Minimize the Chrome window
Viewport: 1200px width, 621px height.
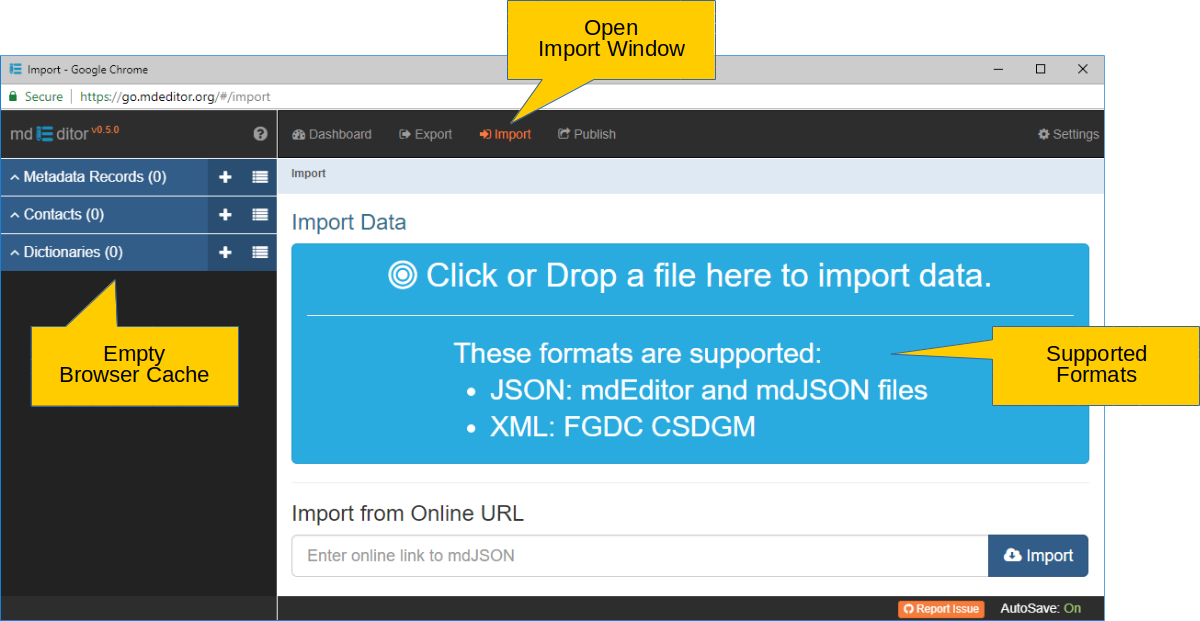coord(998,69)
